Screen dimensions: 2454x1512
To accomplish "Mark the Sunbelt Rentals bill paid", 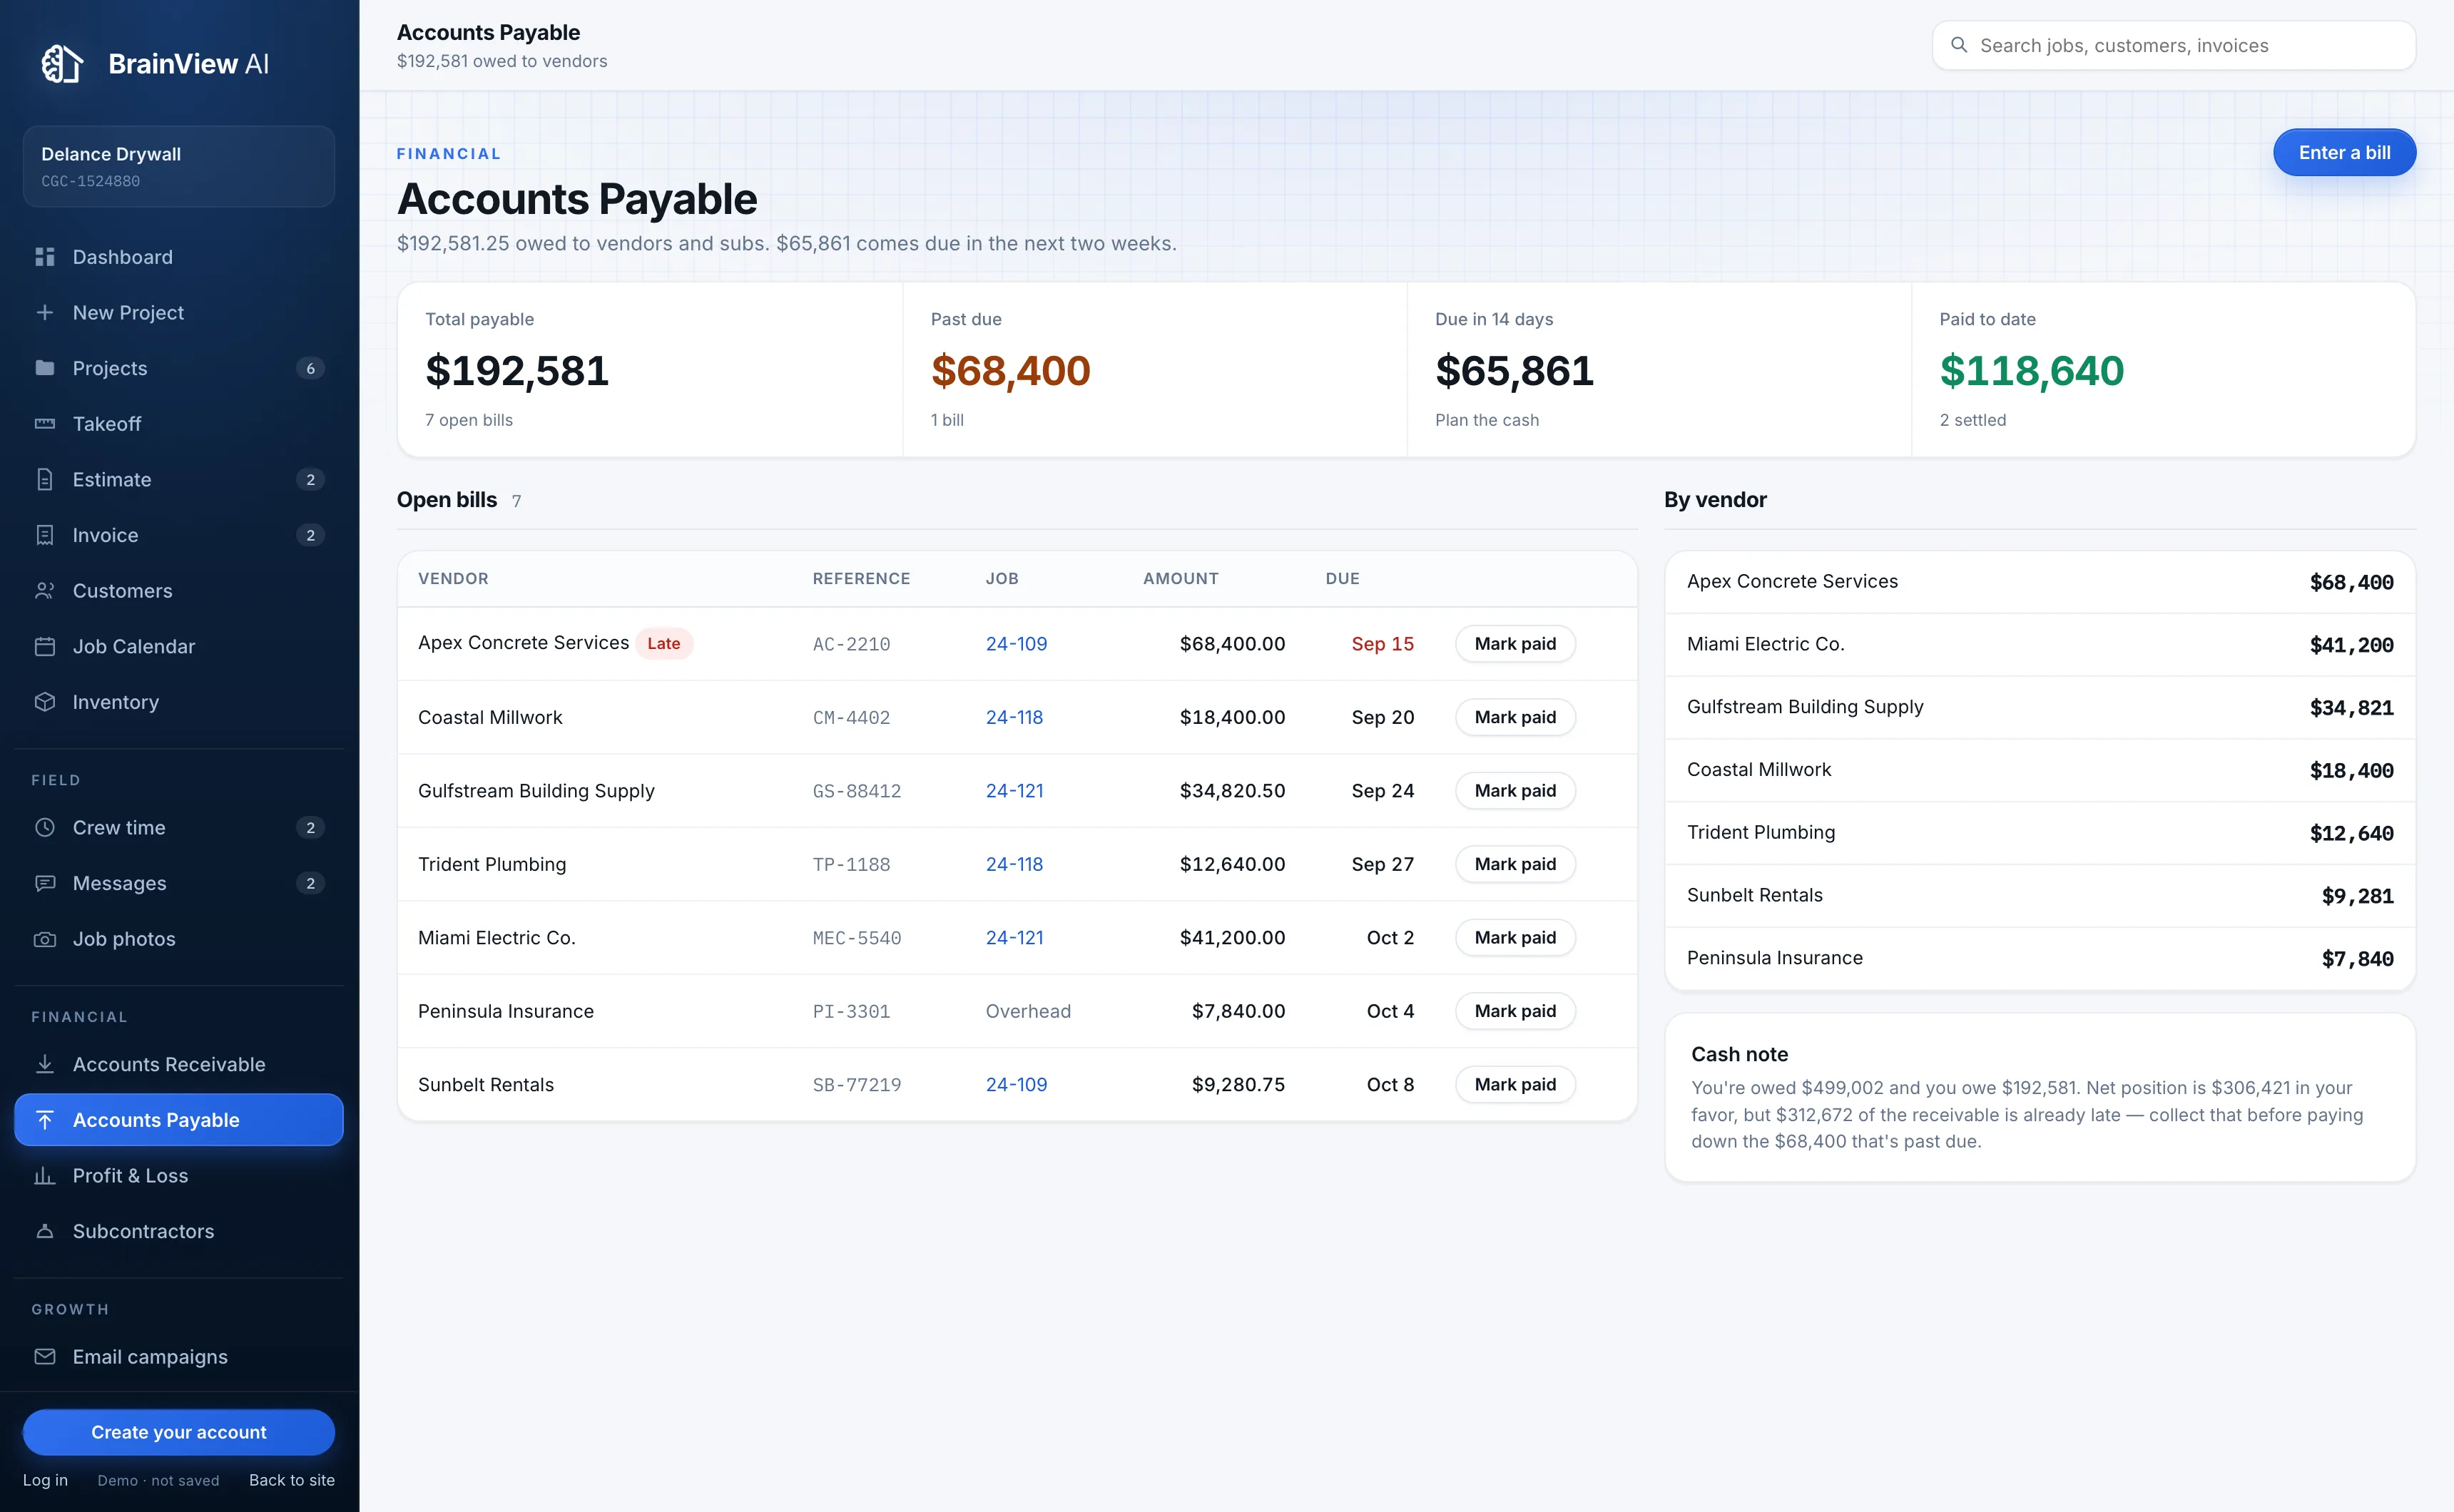I will click(1515, 1085).
